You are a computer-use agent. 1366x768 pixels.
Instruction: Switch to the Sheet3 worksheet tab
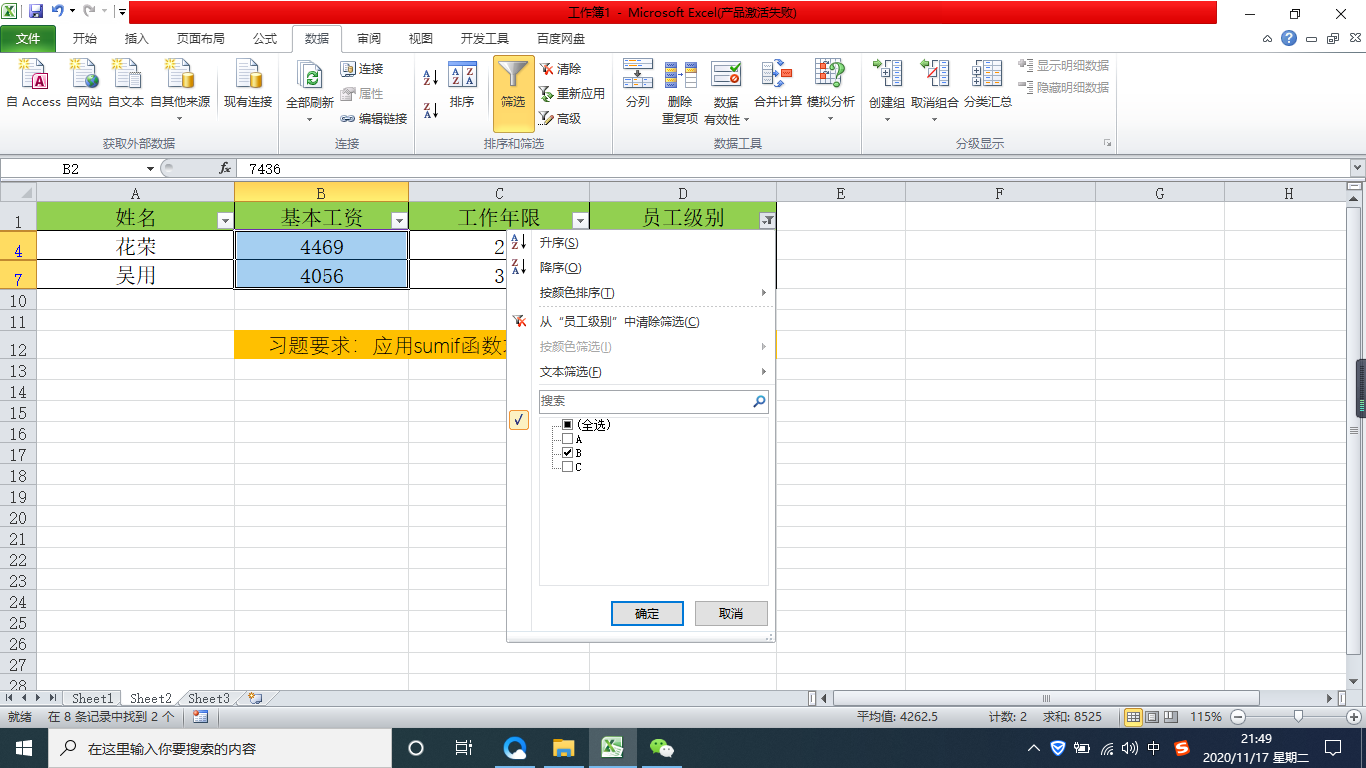coord(209,698)
